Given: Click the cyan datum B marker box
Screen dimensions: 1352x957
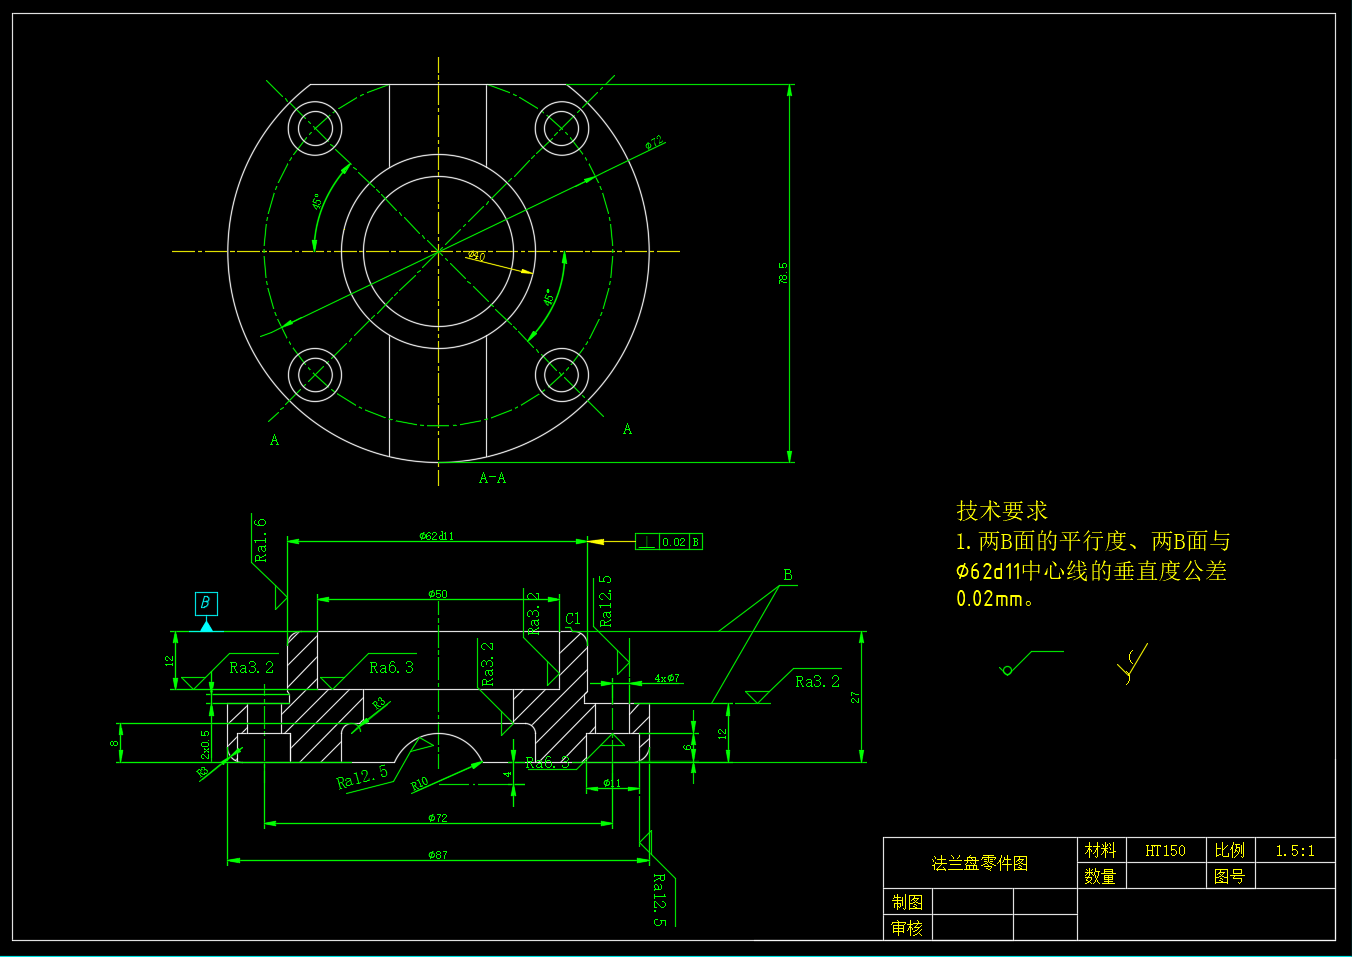Looking at the screenshot, I should coord(206,603).
